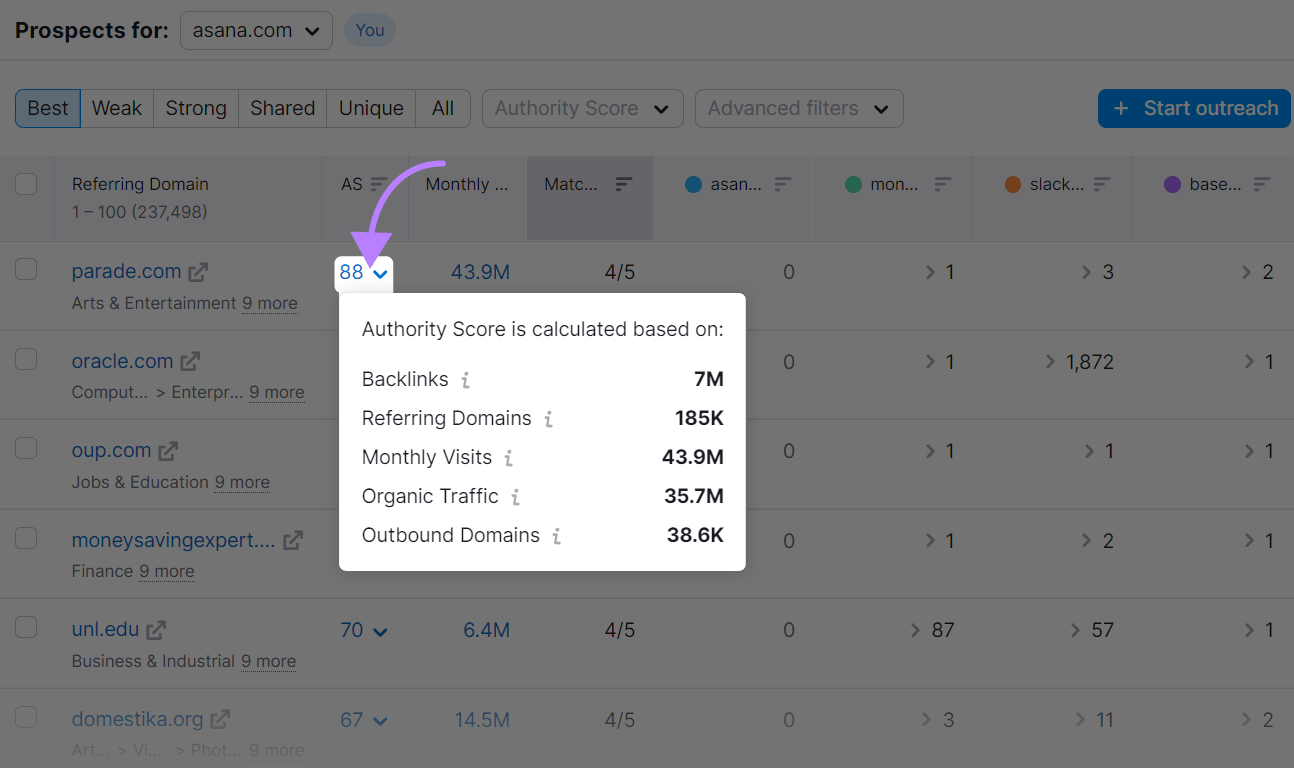Show info icon next to Referring Domains
The width and height of the screenshot is (1294, 768).
(x=548, y=419)
